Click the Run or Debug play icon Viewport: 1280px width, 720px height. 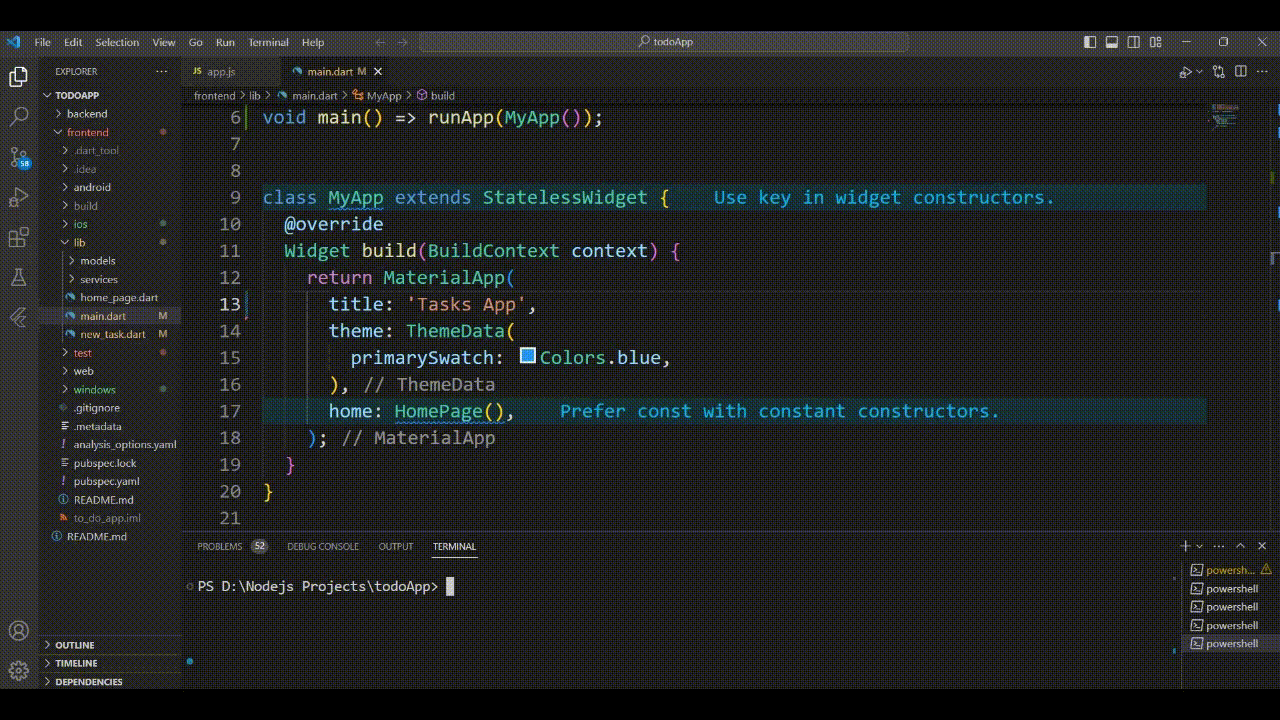click(x=1184, y=72)
